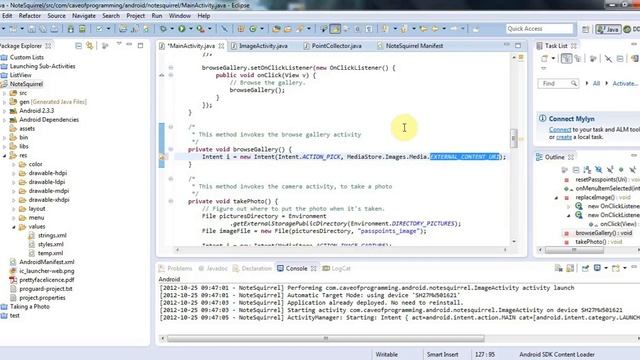Screen dimensions: 640x360
Task: Toggle Categorized view in Task List toolbar
Action: click(567, 59)
